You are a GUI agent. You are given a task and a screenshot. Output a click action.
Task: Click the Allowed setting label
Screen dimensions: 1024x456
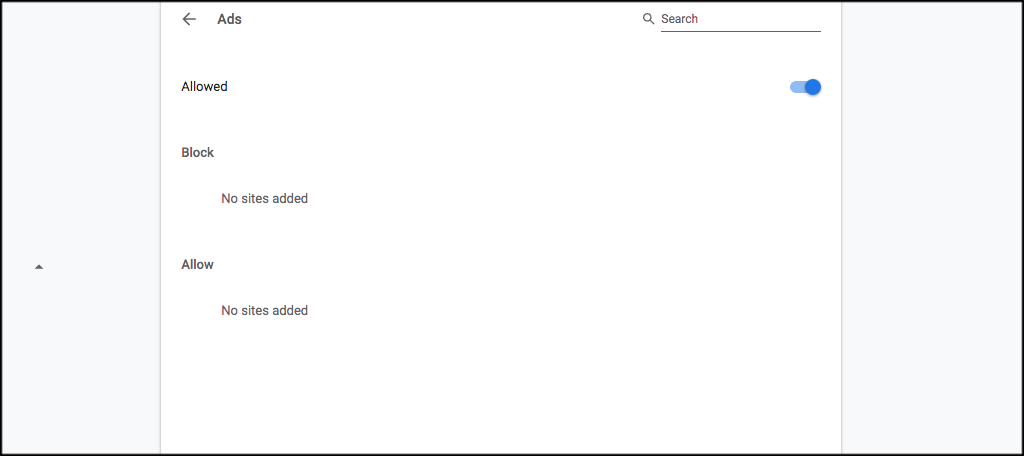[204, 87]
